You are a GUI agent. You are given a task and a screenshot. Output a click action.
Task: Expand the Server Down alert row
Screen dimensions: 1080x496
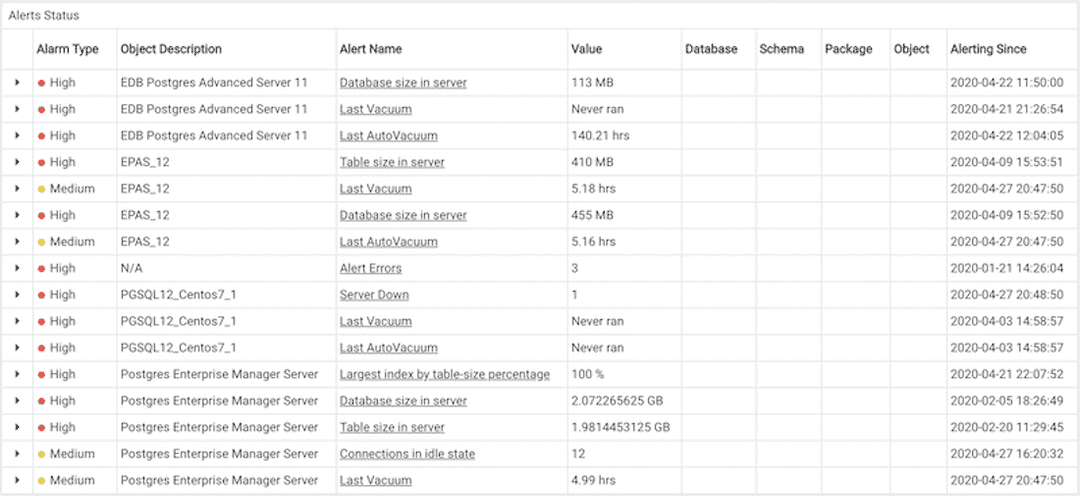(x=17, y=295)
